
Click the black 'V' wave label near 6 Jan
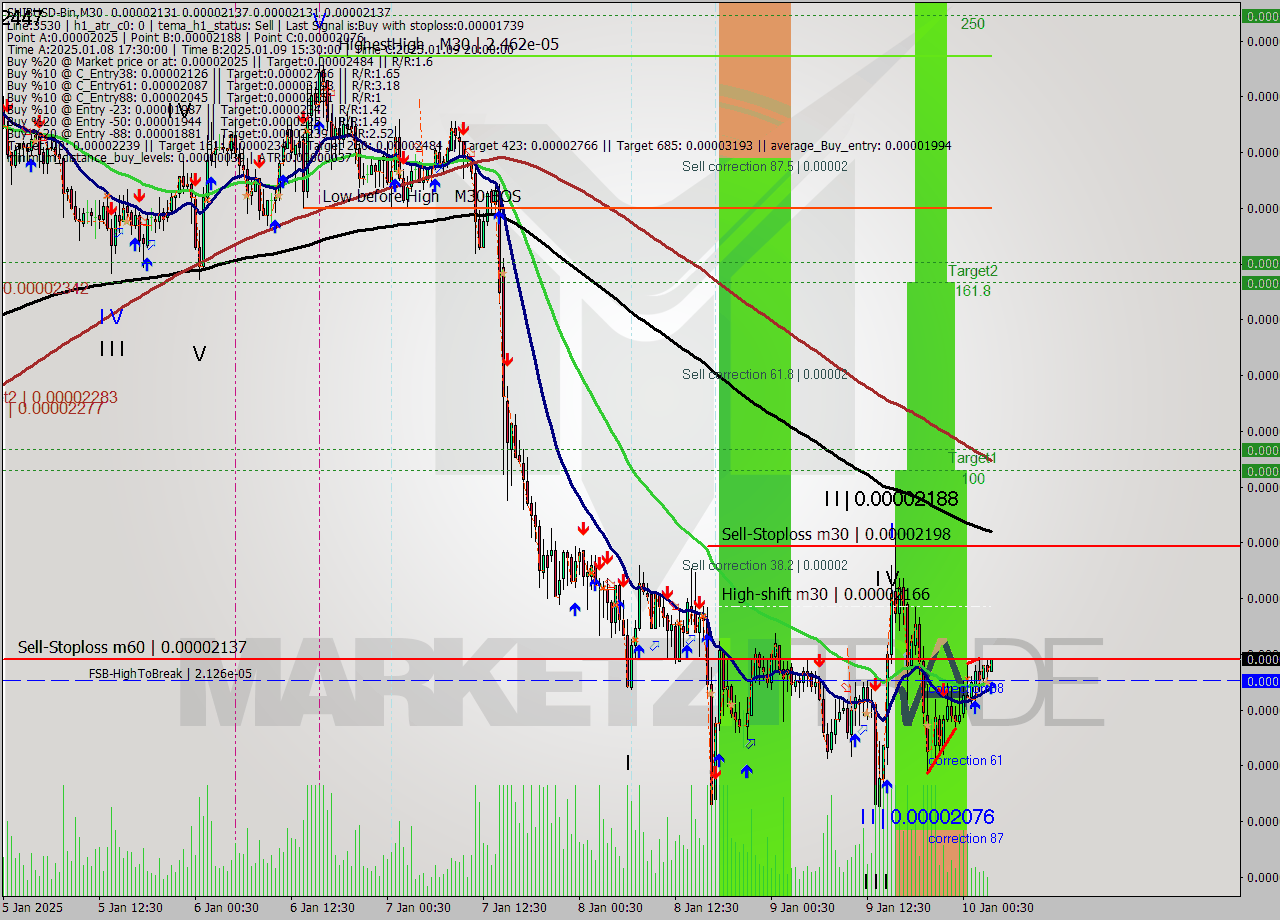(199, 354)
